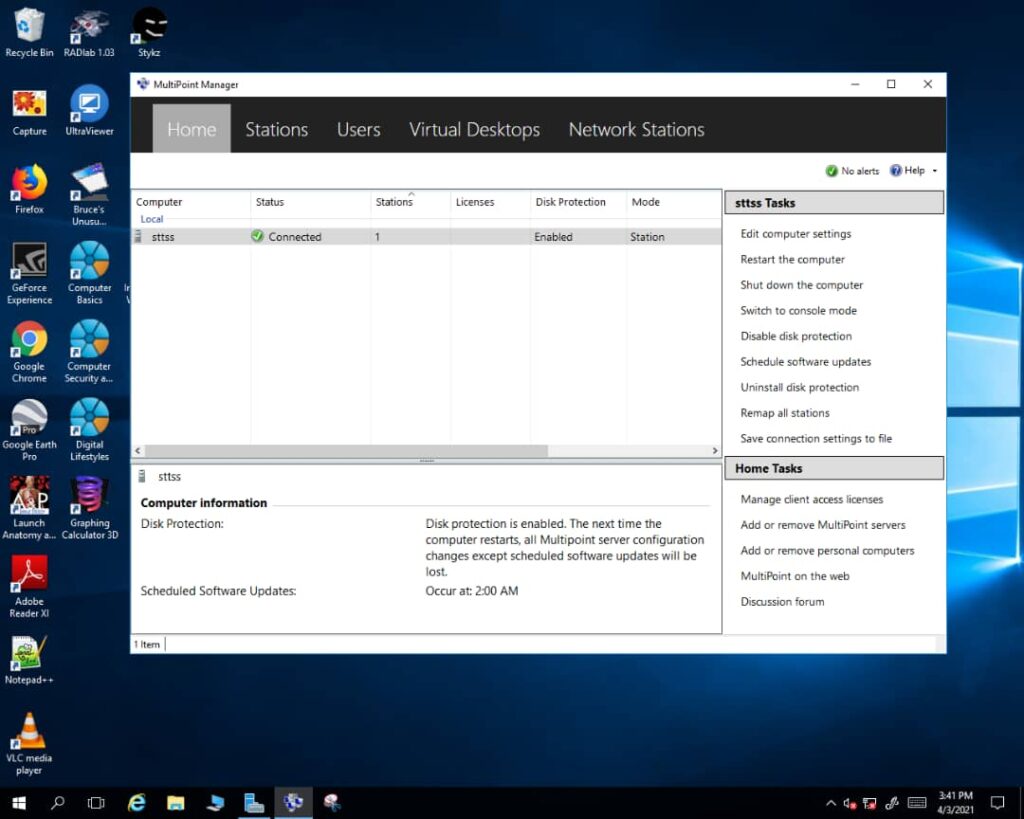Select the Computer Security desktop shortcut
This screenshot has width=1024, height=819.
(89, 352)
